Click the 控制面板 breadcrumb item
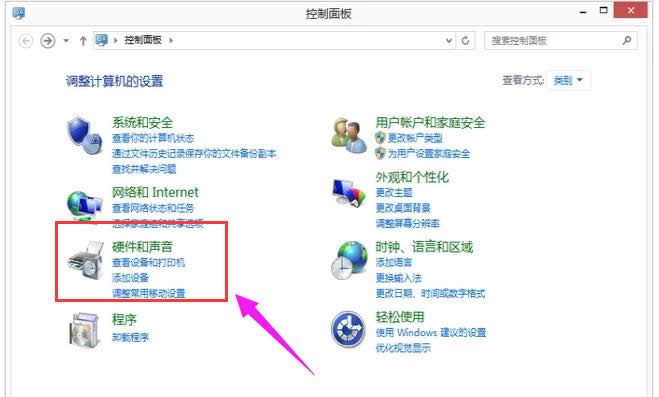659x397 pixels. point(143,40)
